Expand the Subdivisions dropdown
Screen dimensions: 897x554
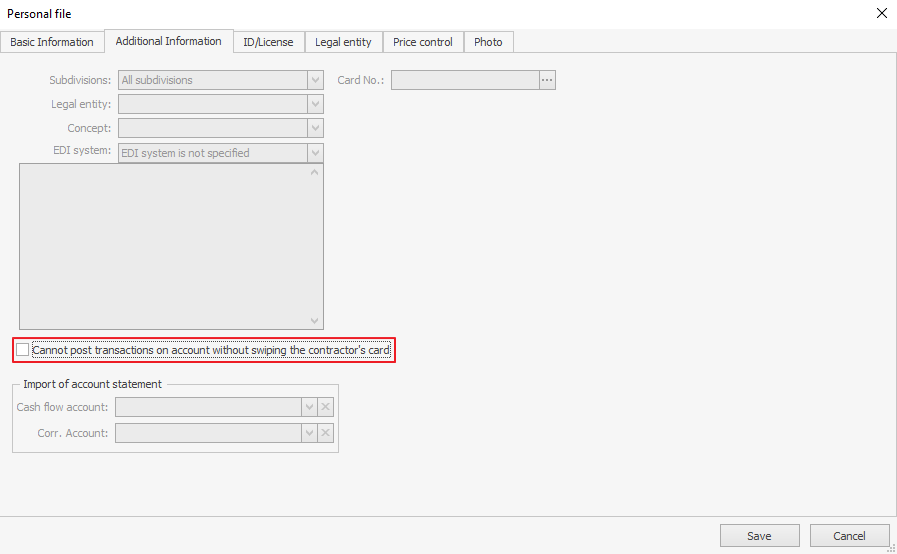coord(316,80)
